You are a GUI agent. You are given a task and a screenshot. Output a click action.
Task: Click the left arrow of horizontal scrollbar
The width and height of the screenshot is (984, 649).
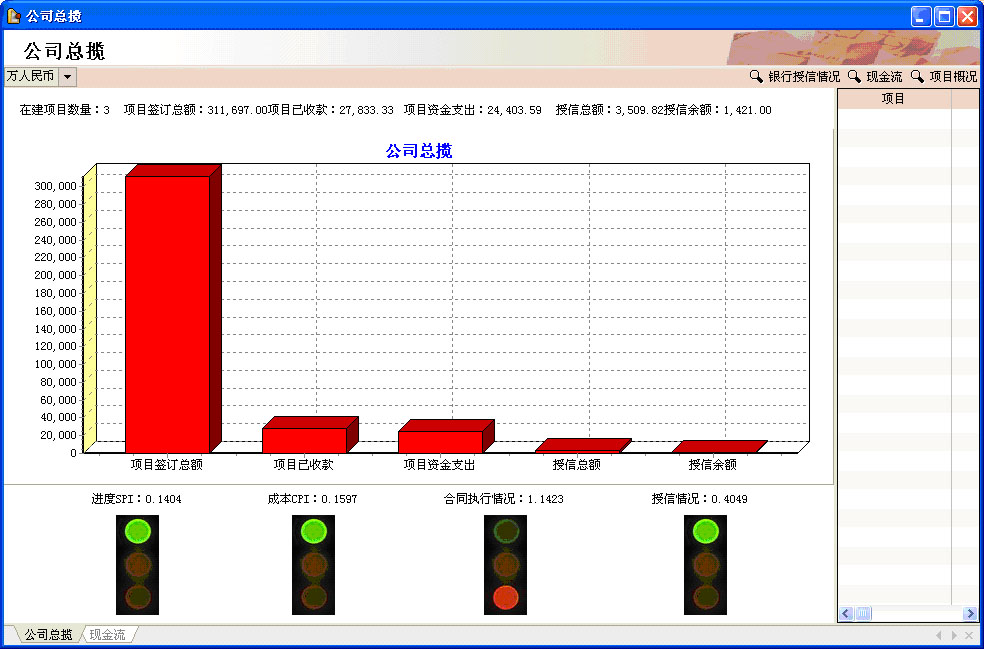coord(846,613)
